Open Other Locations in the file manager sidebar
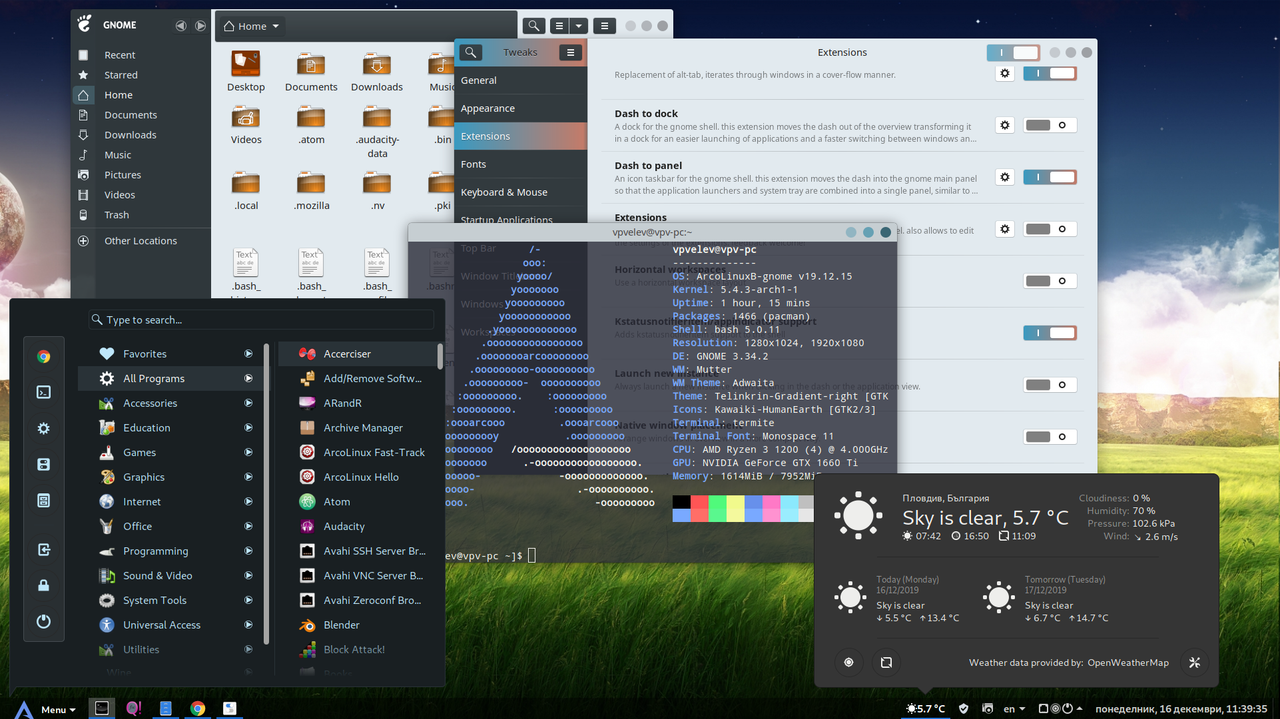The height and width of the screenshot is (719, 1280). tap(141, 241)
